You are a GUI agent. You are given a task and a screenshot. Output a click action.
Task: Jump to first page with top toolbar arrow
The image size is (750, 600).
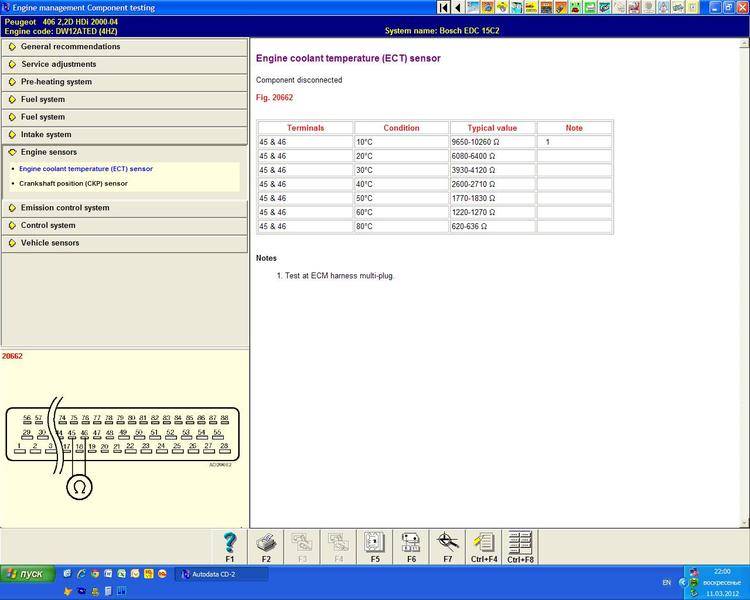click(445, 7)
